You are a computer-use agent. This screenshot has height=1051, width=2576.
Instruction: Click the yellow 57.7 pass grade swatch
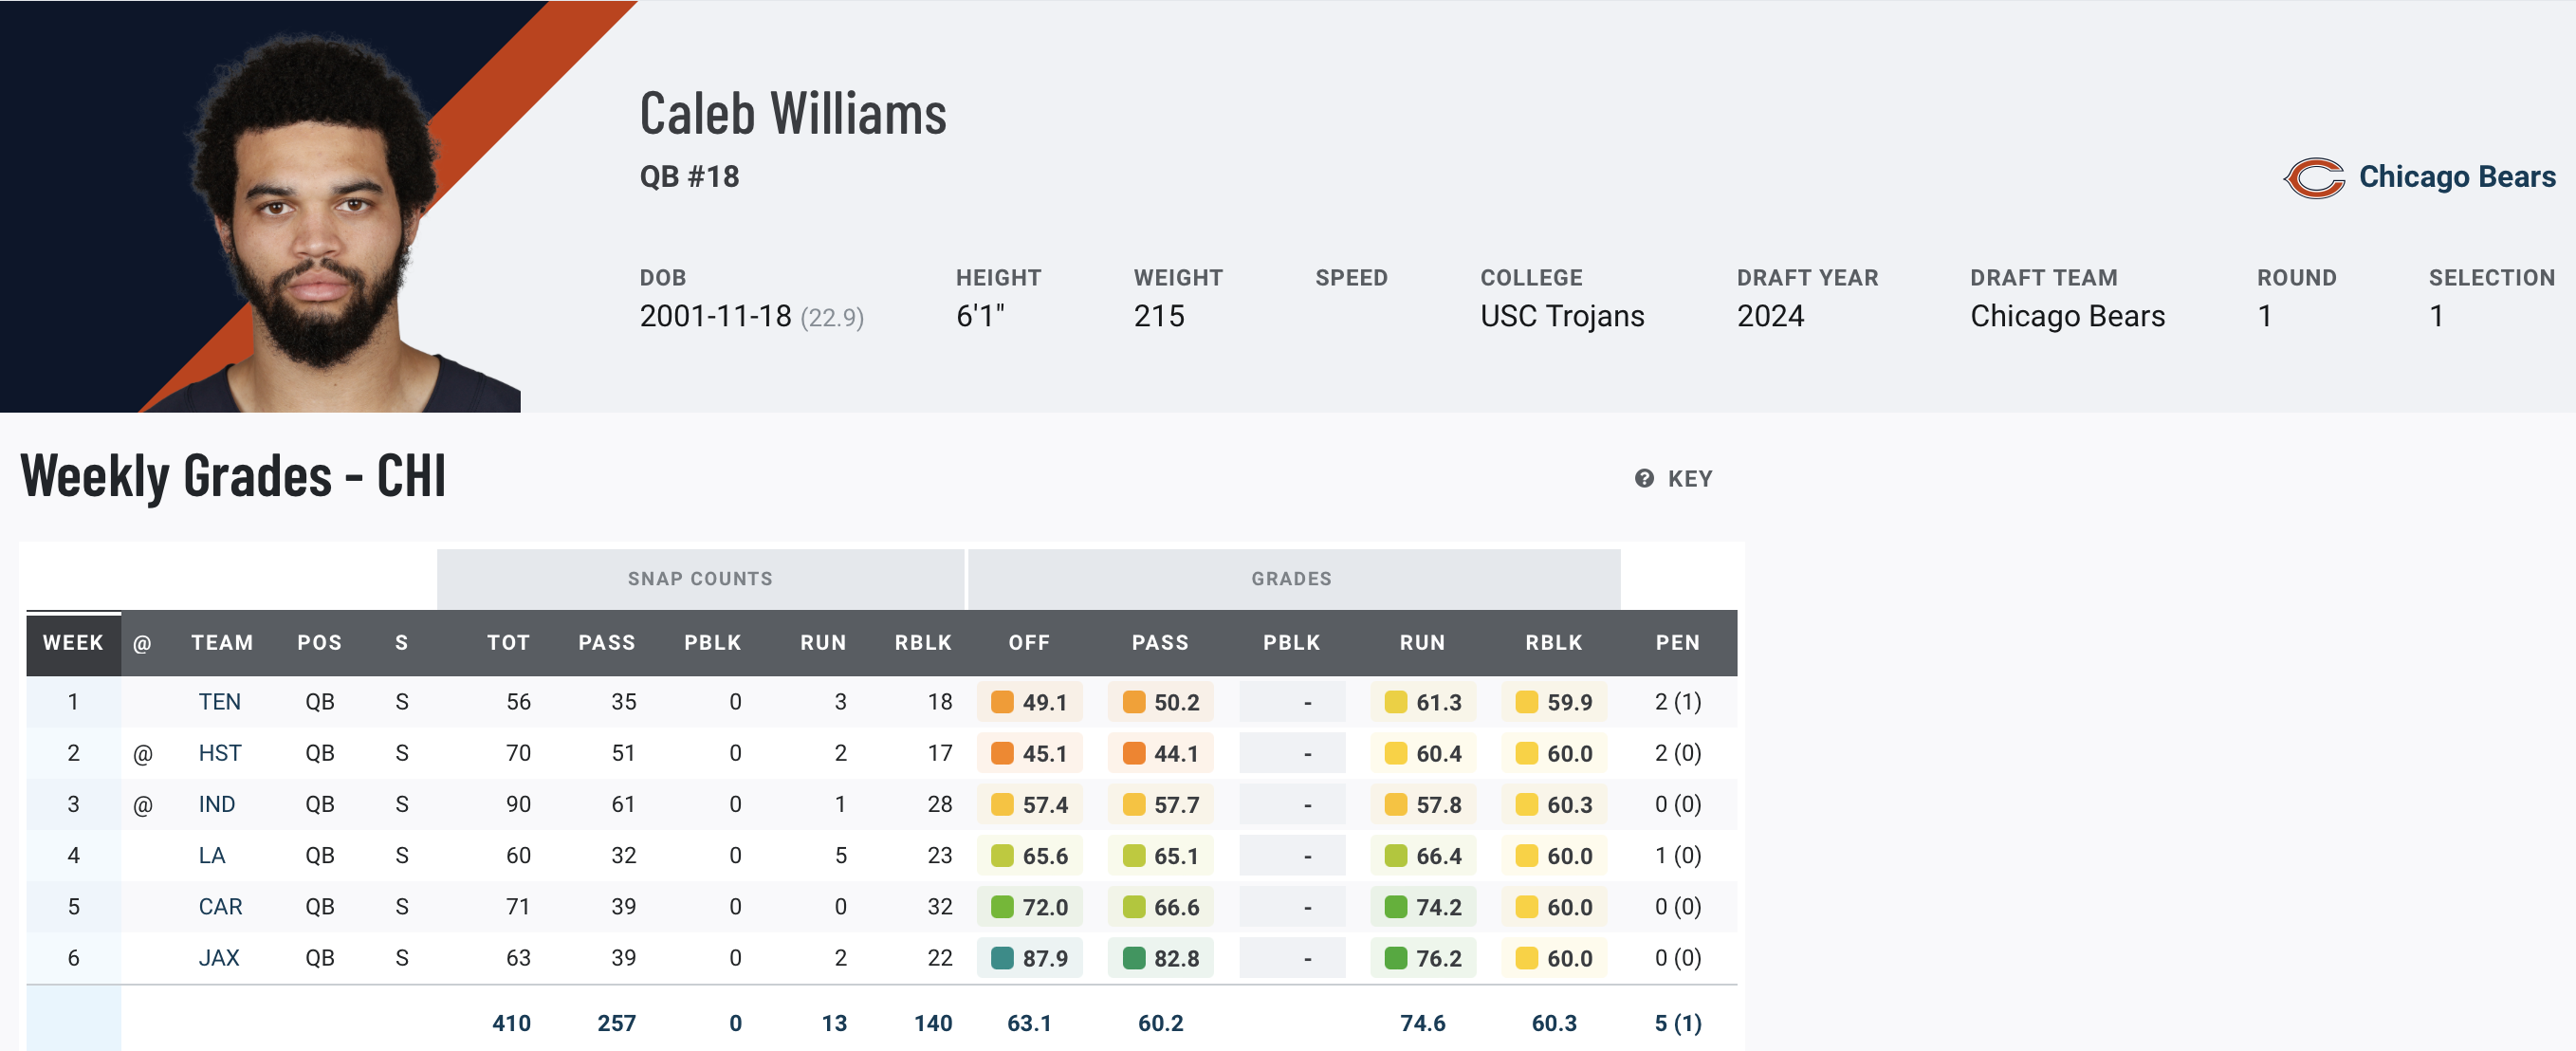coord(1133,805)
